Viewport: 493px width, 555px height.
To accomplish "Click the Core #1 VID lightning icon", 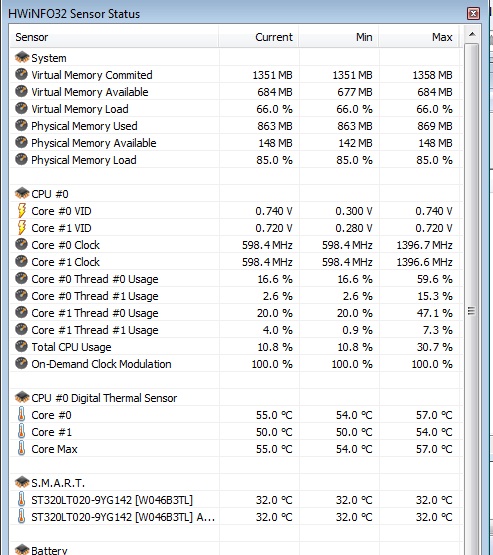I will 22,228.
